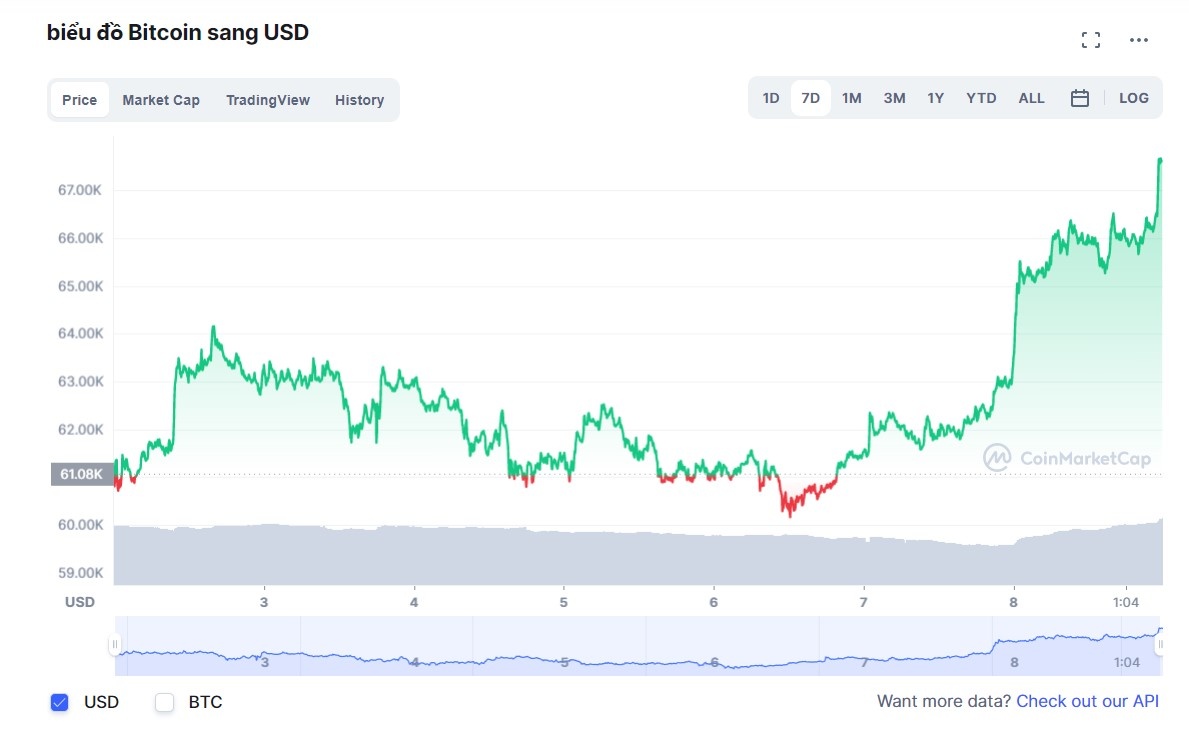Select the 1Y time range option
The image size is (1189, 745).
point(935,97)
